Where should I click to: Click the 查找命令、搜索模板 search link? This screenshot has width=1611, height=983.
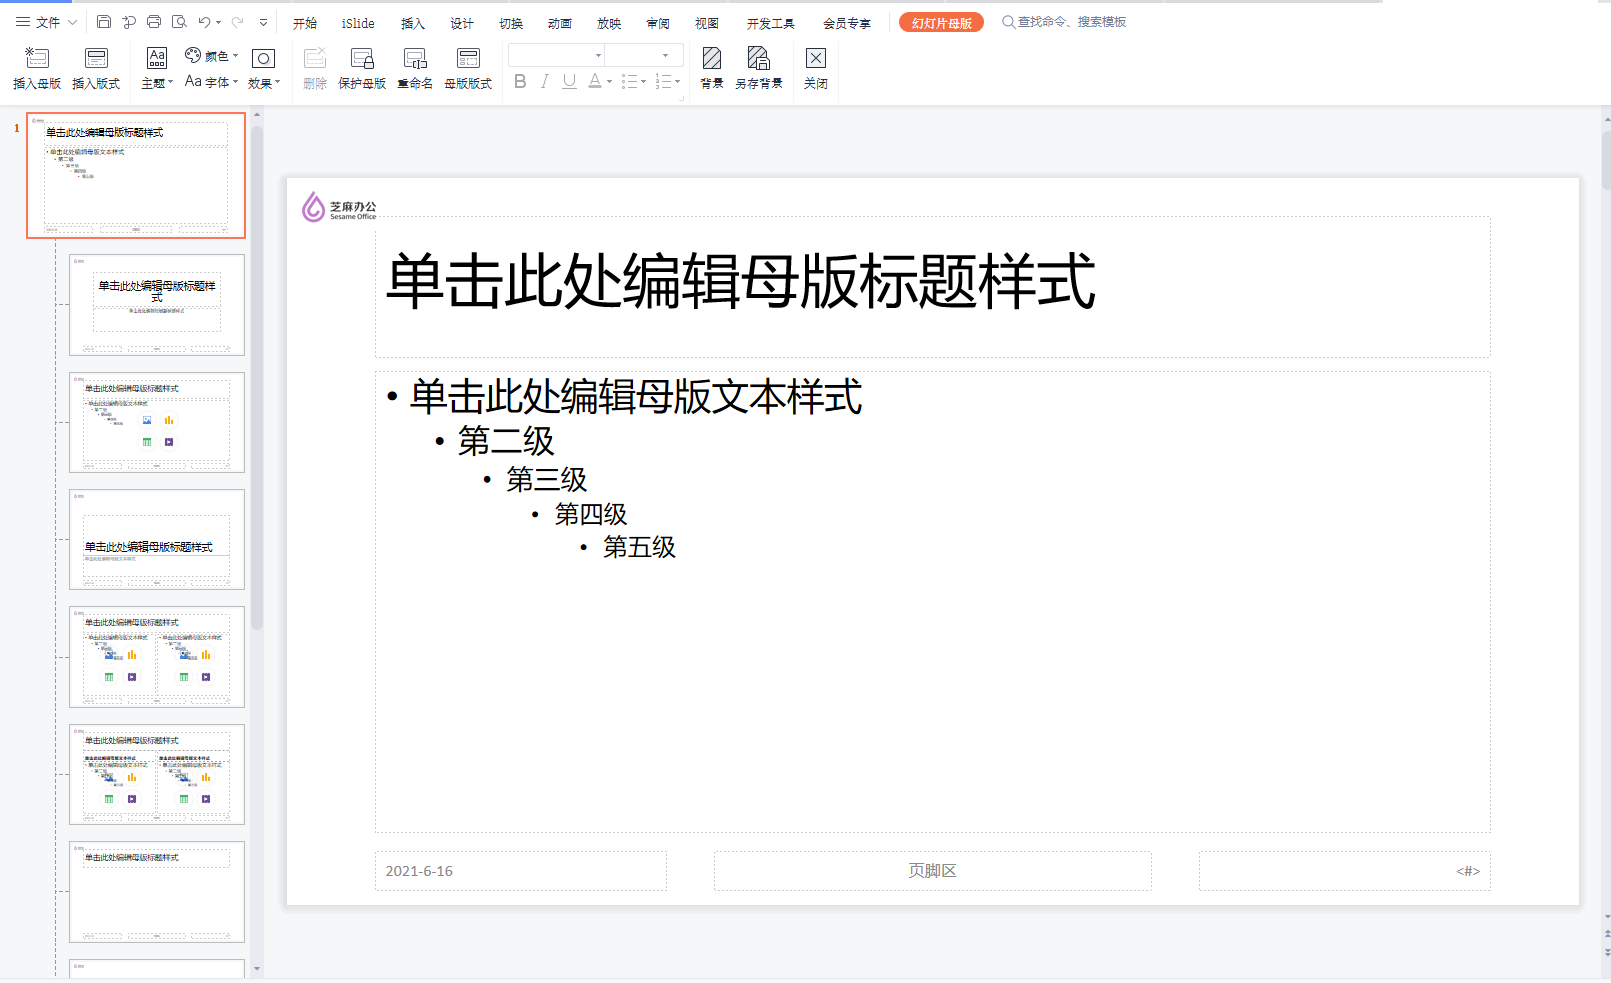click(1066, 21)
